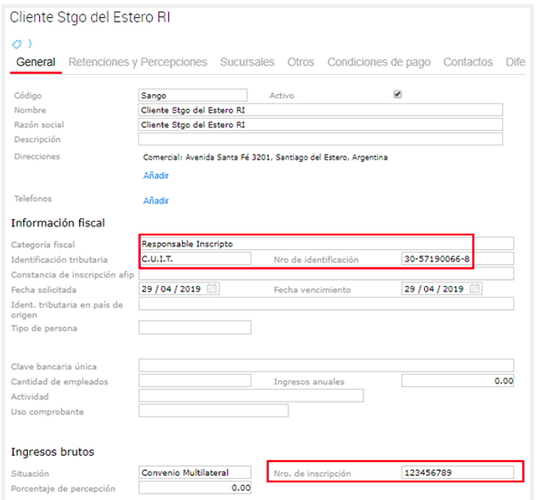Open the Uso comprobante field
537x500 pixels.
point(214,411)
